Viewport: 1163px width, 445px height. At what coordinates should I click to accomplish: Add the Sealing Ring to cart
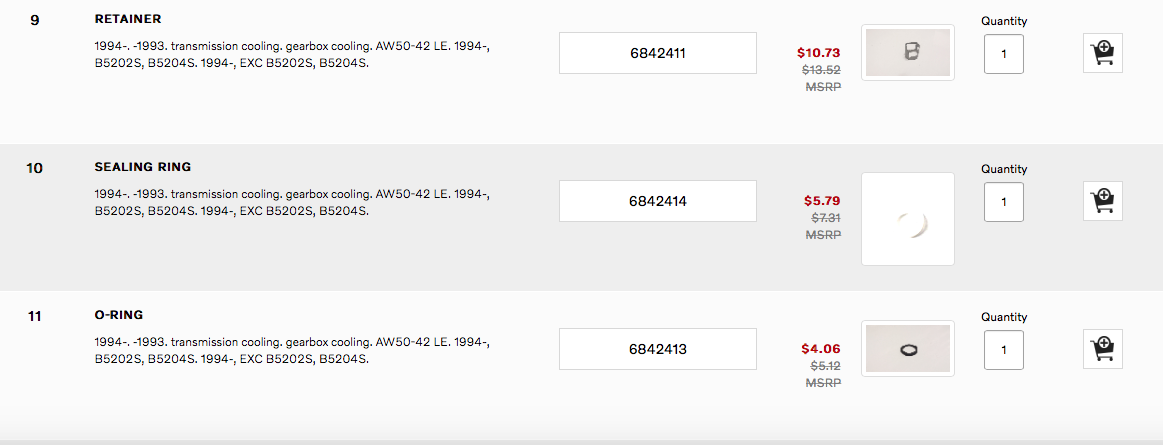[1103, 201]
